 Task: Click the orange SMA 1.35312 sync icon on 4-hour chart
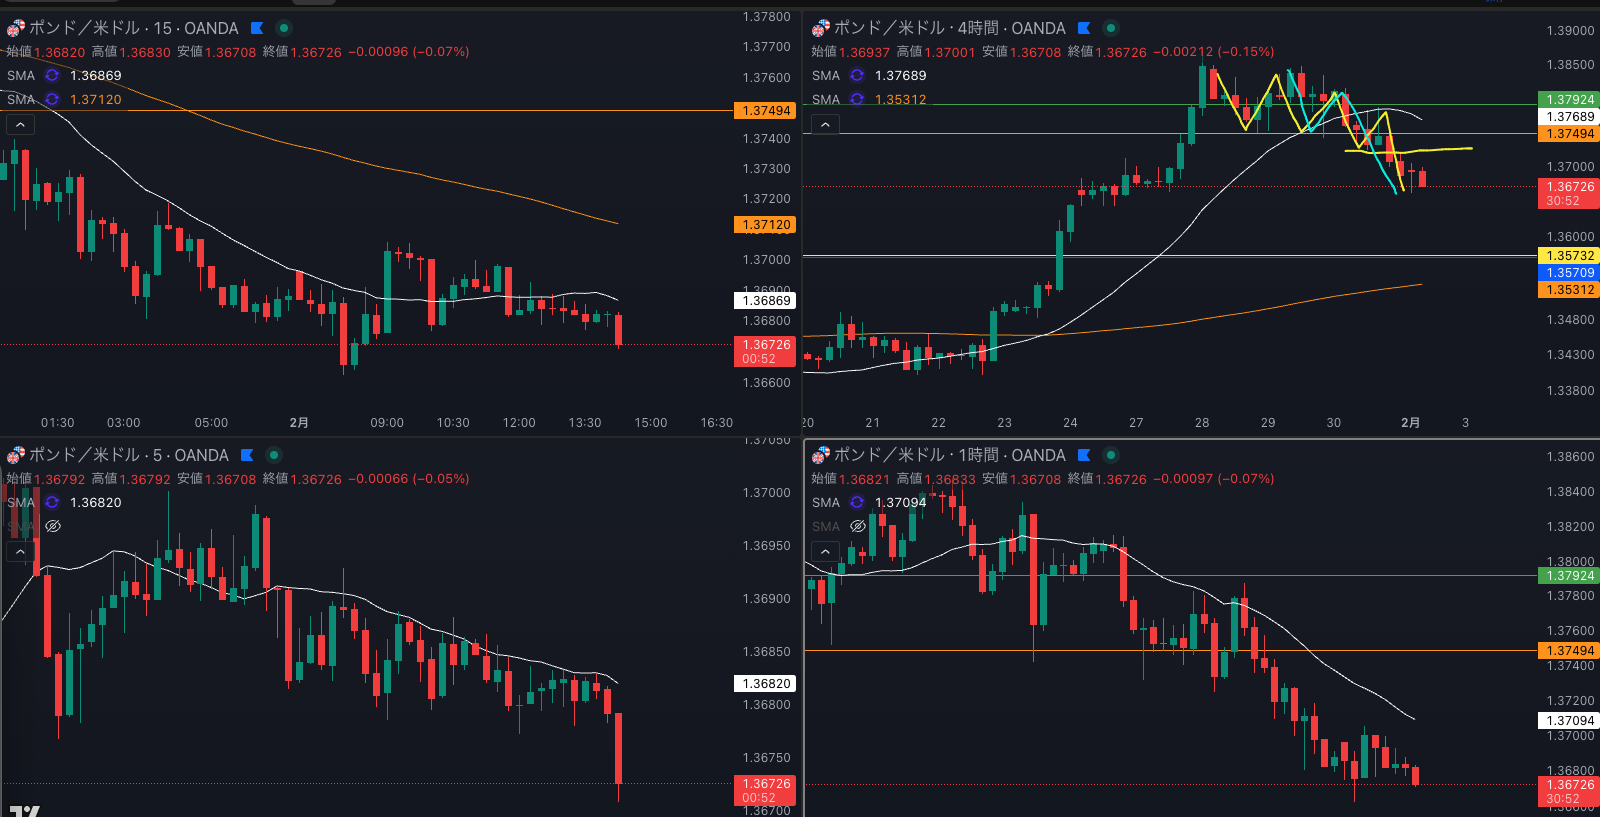(x=857, y=100)
